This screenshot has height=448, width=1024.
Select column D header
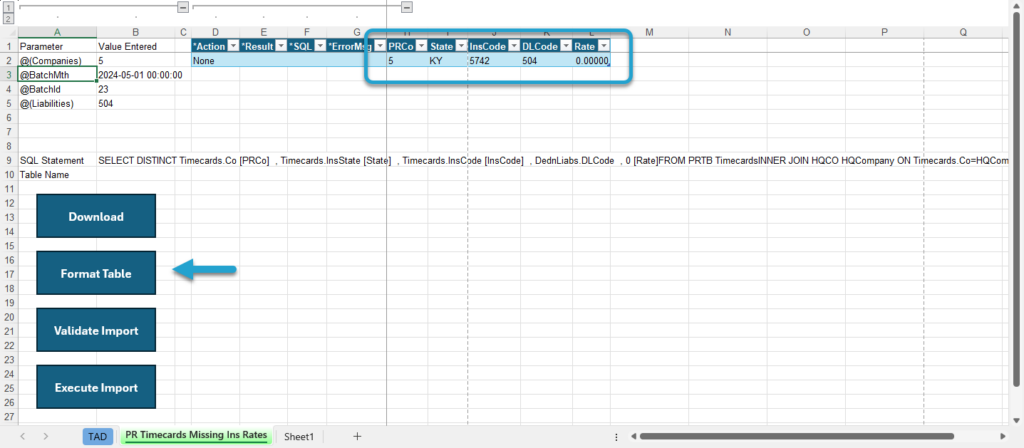coord(216,32)
